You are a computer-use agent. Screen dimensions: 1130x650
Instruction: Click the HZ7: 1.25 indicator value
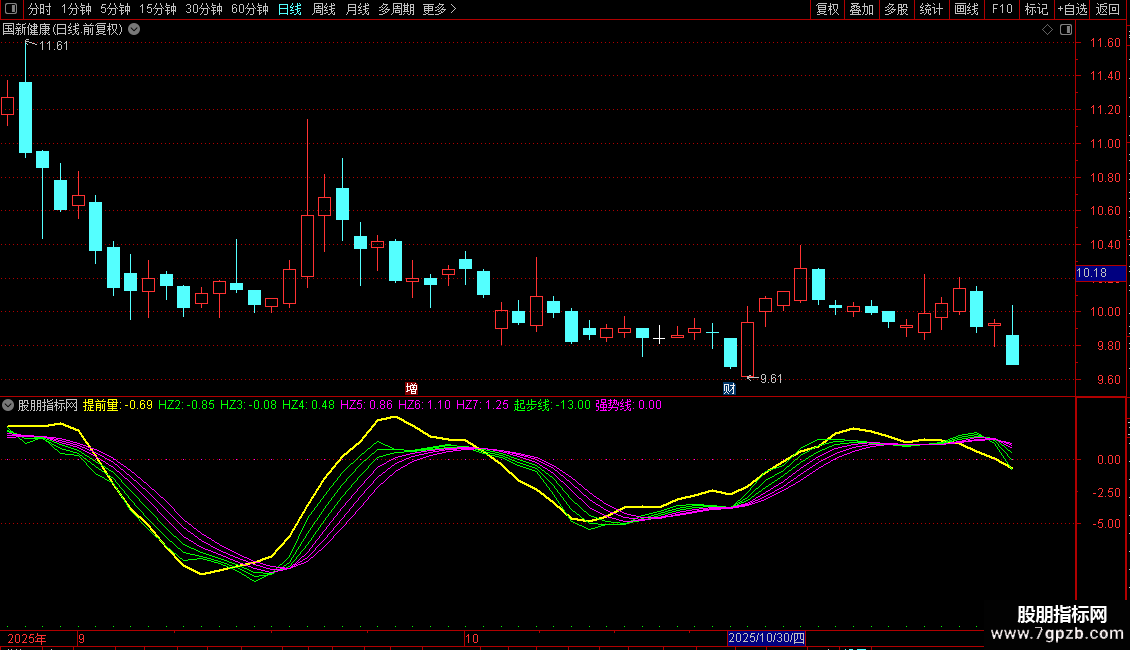click(482, 405)
